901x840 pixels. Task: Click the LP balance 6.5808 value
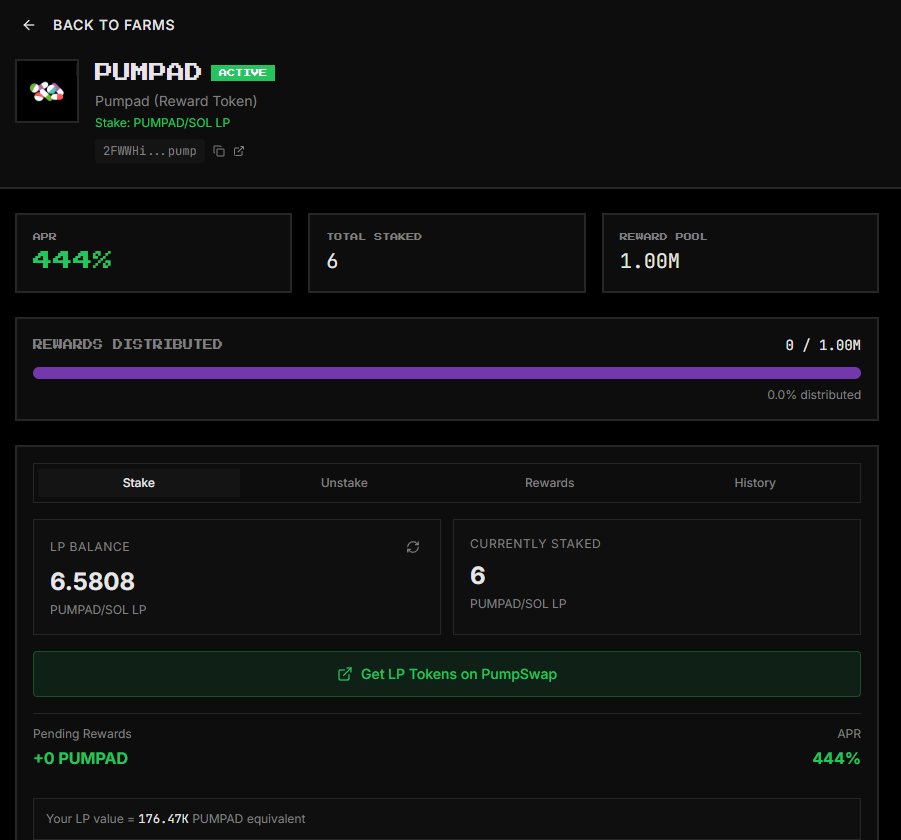tap(93, 581)
